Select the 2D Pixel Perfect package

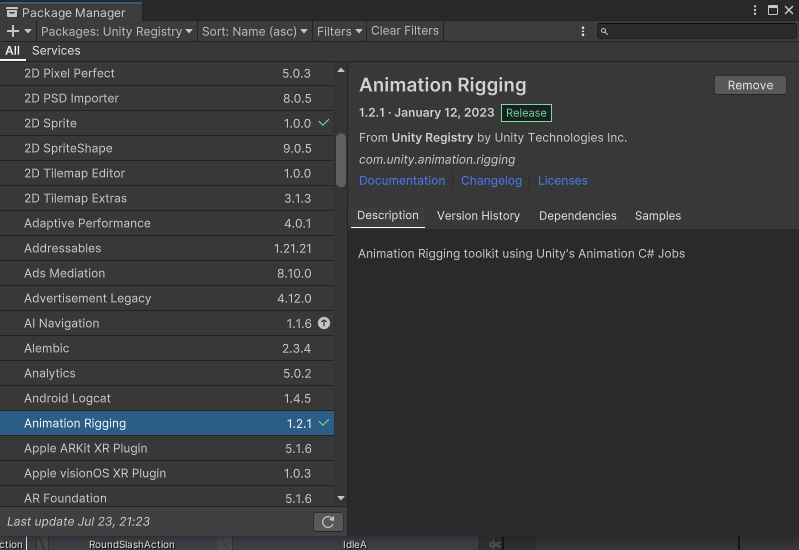[x=167, y=73]
